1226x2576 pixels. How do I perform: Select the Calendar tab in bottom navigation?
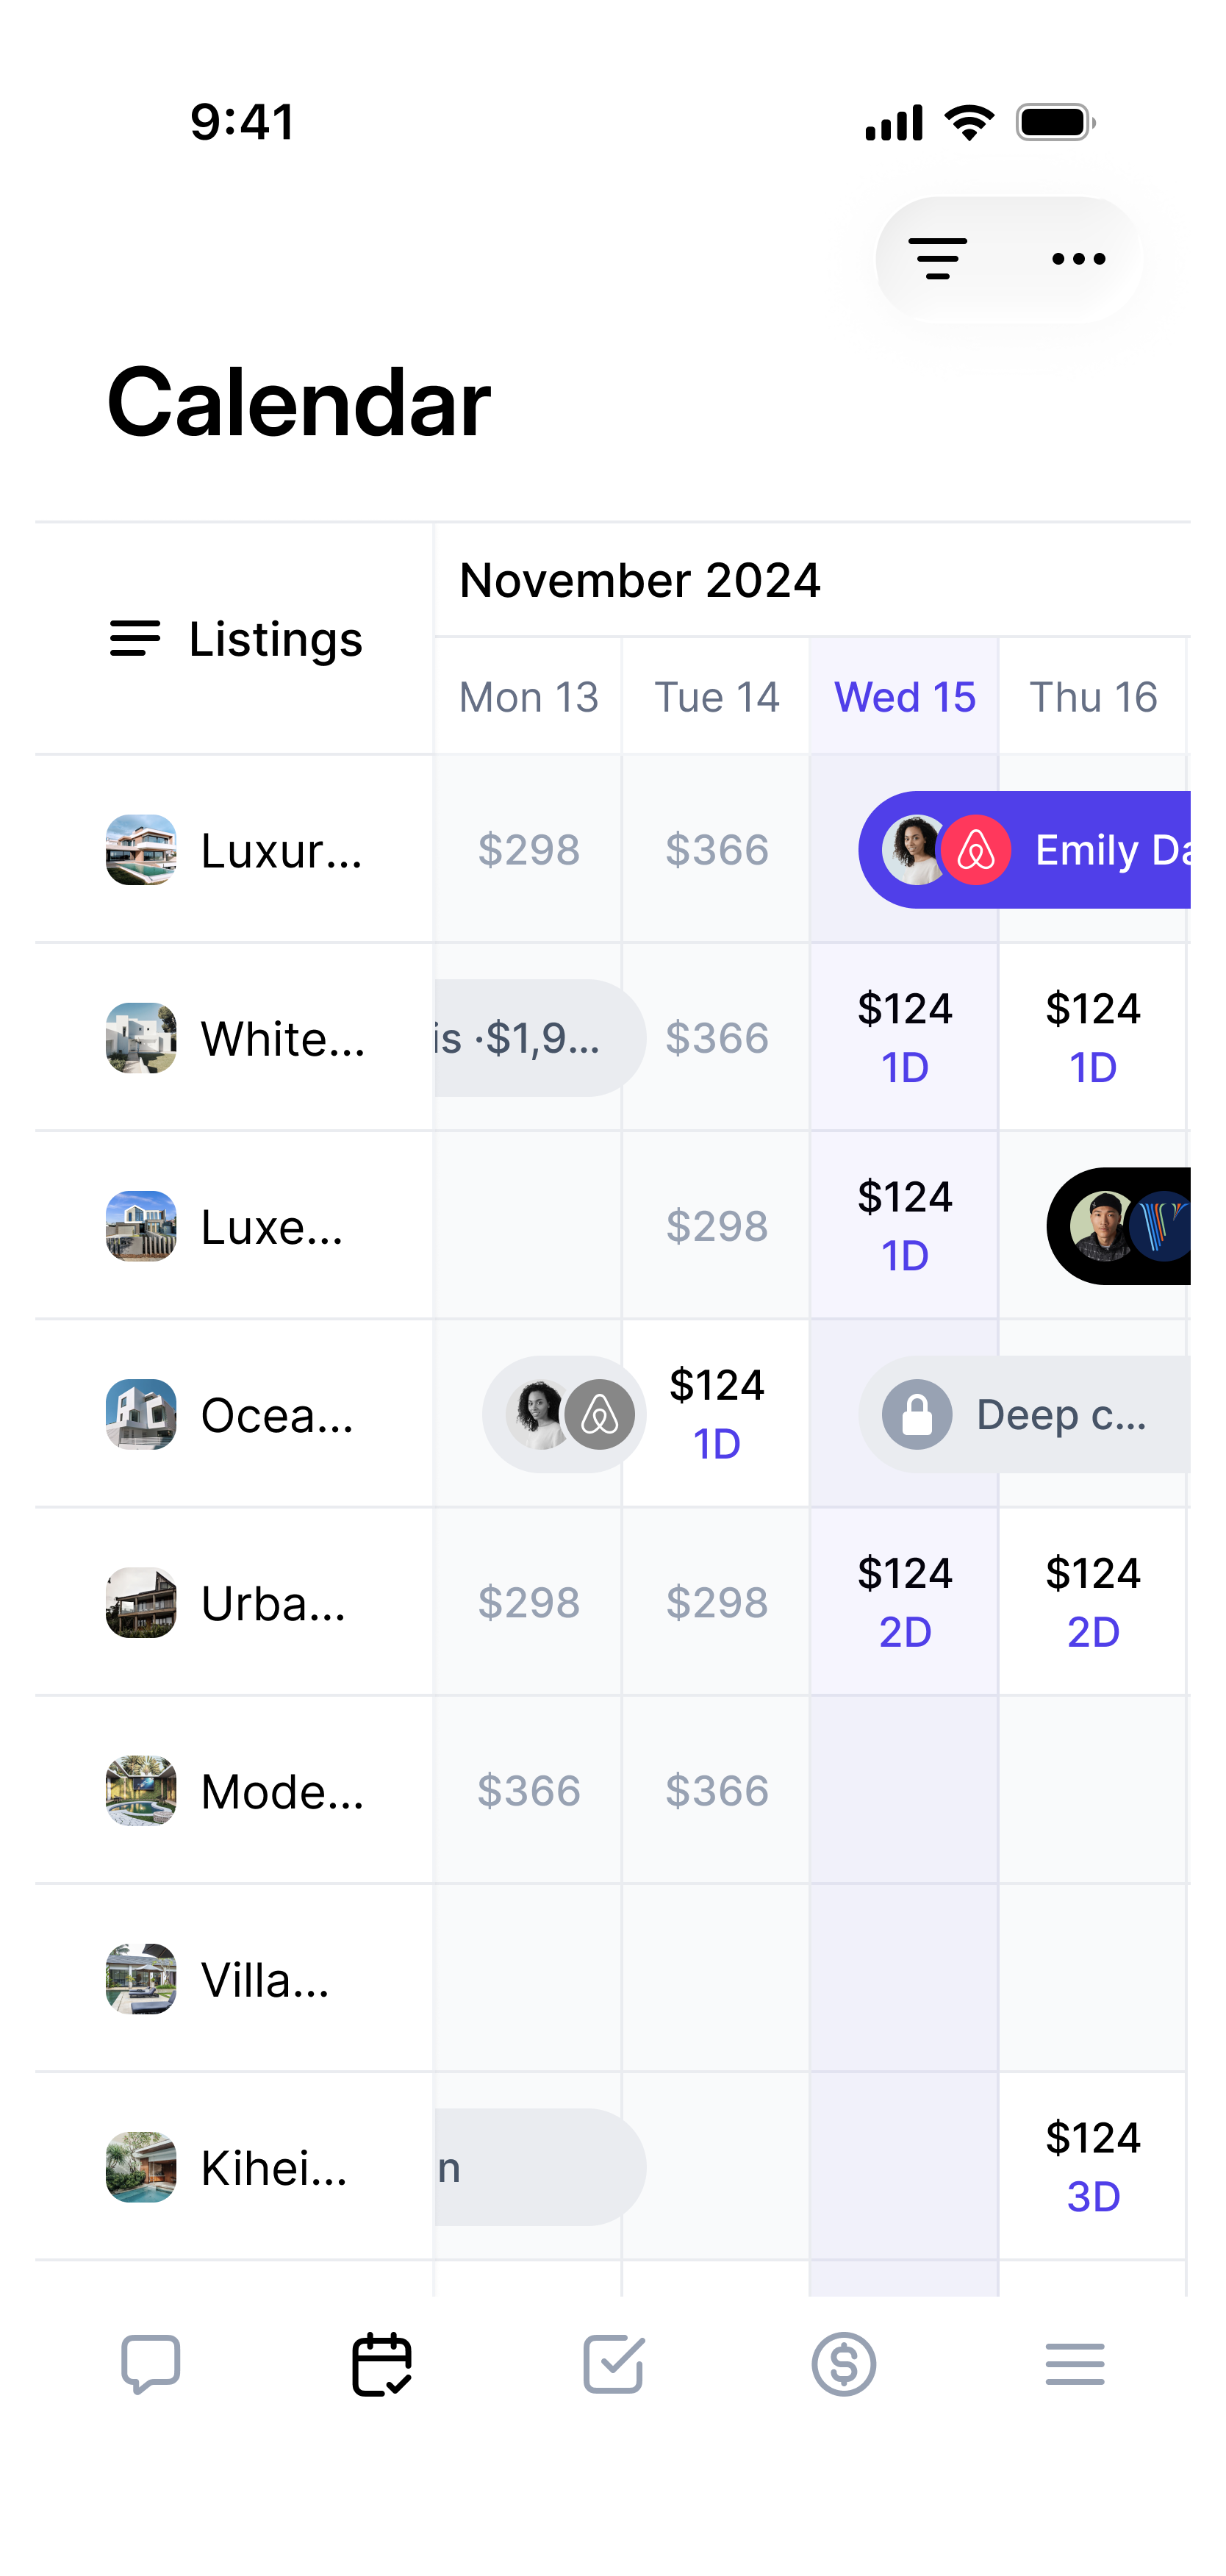point(383,2364)
